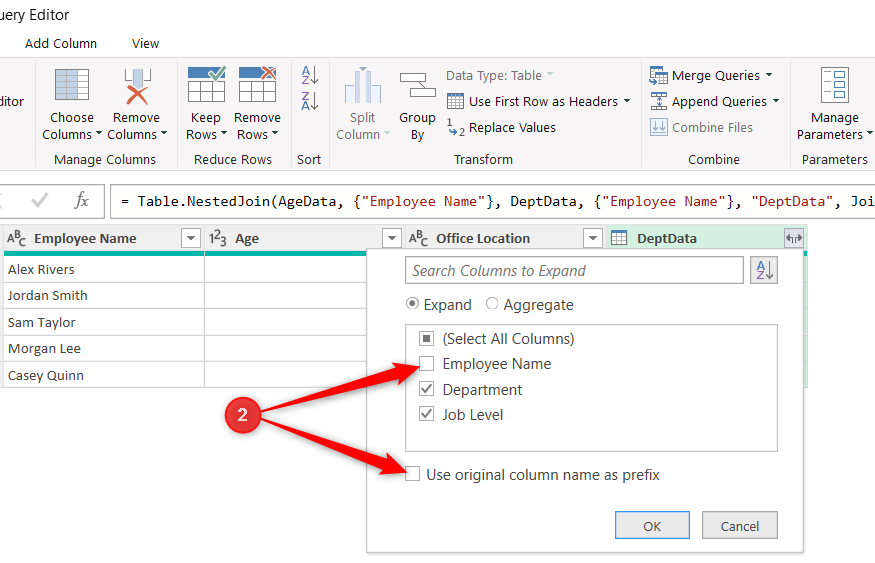Click the DeptData expand column icon
The height and width of the screenshot is (563, 875).
click(794, 239)
